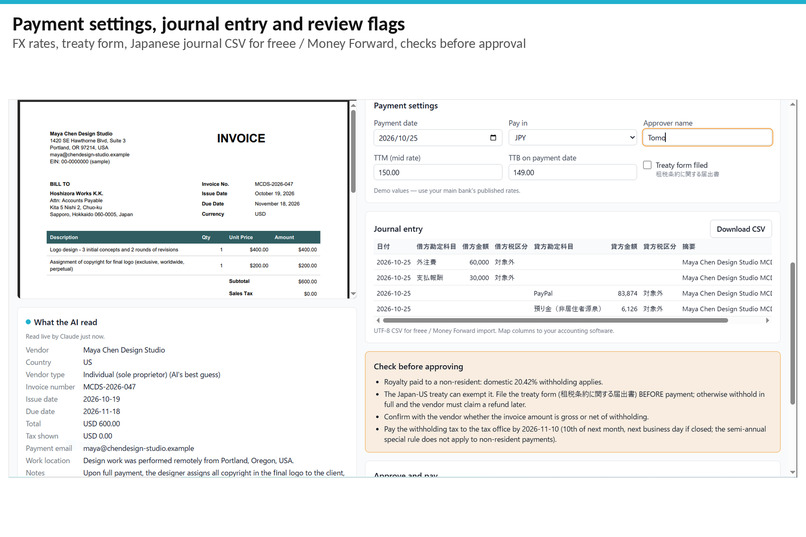
Task: Click the right panel vertical scrollbar thumb
Action: 793,333
